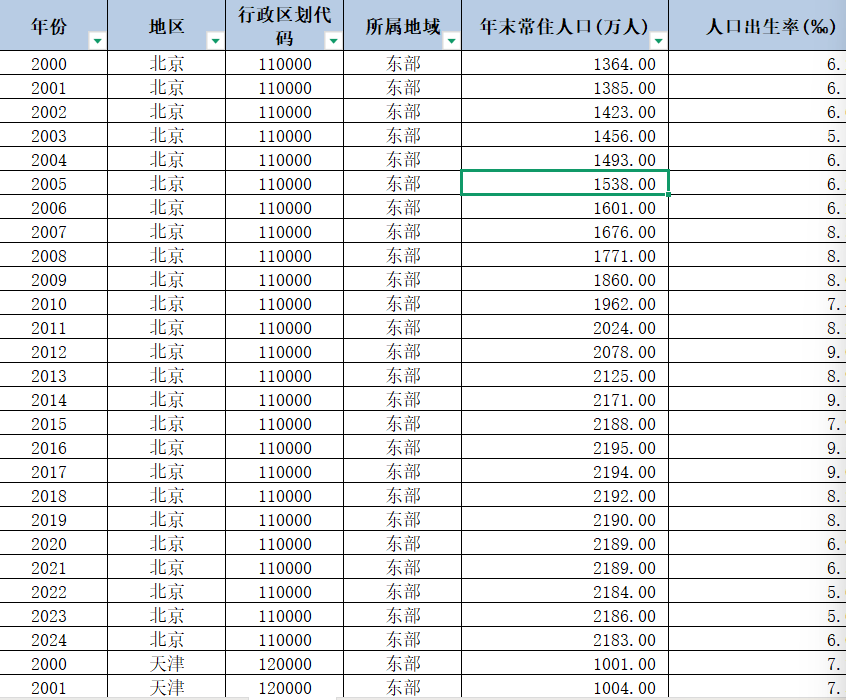This screenshot has width=846, height=700.
Task: Select the 120000 code cell for 天津
Action: click(x=283, y=664)
